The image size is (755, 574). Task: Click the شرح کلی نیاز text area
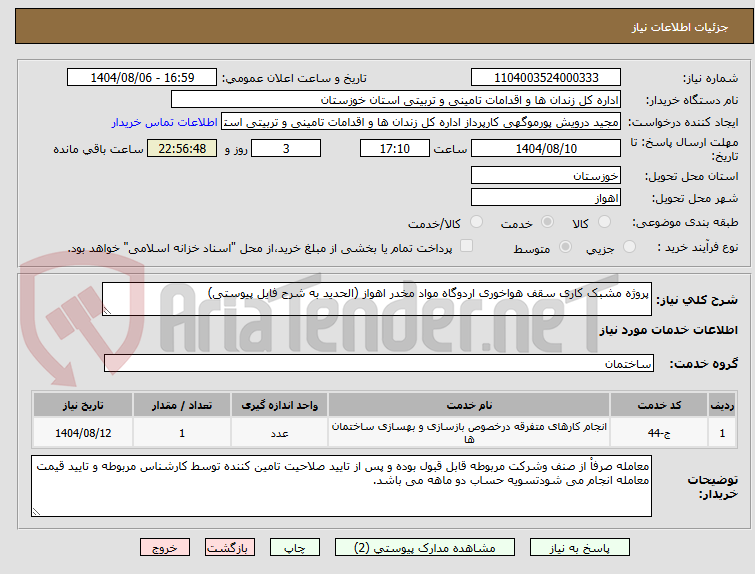point(377,299)
